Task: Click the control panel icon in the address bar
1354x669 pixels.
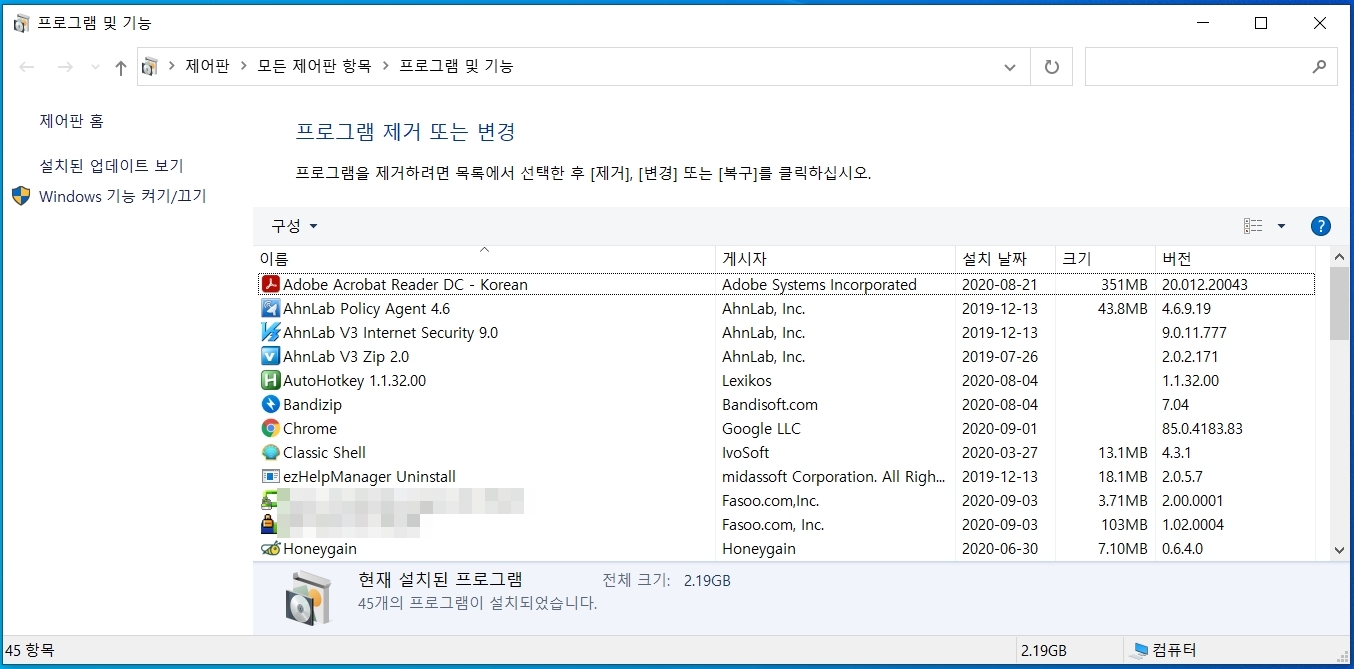Action: click(x=150, y=67)
